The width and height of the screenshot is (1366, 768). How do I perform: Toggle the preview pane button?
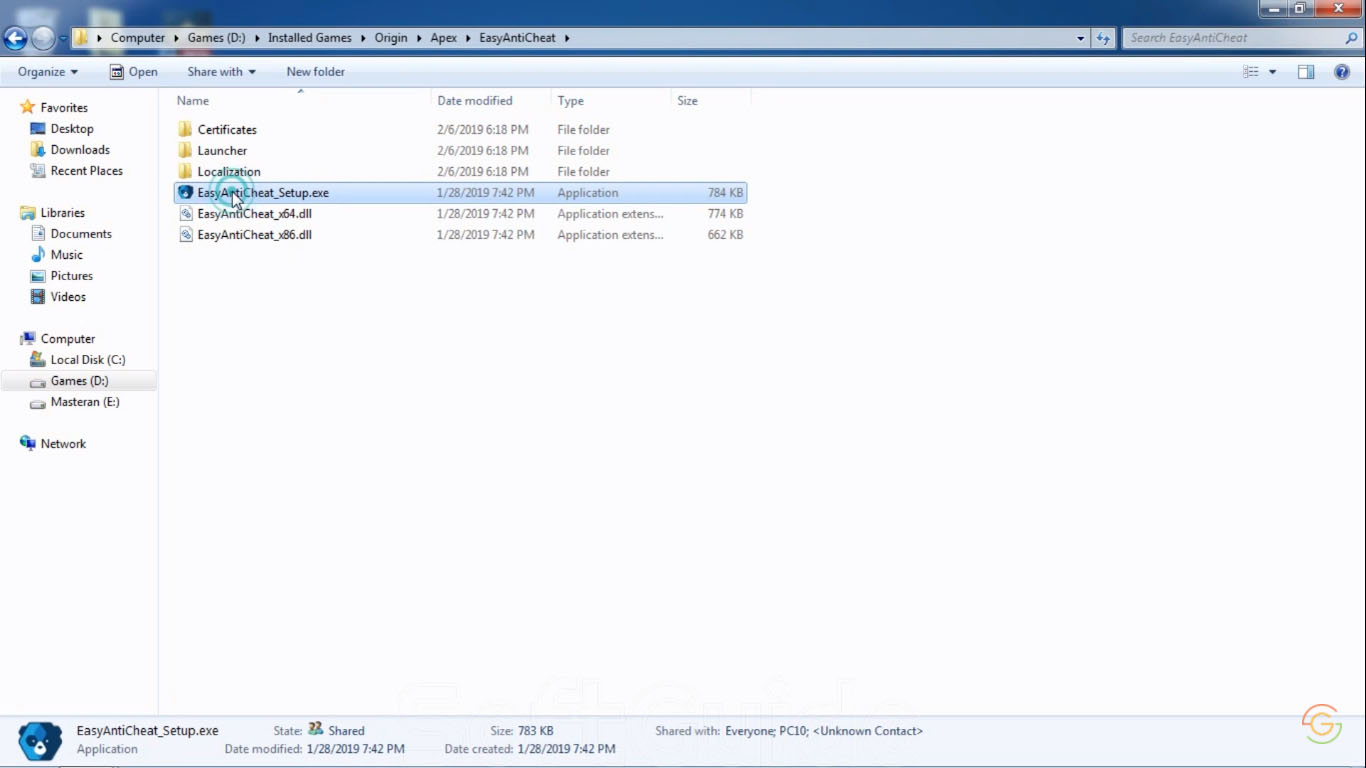1306,72
